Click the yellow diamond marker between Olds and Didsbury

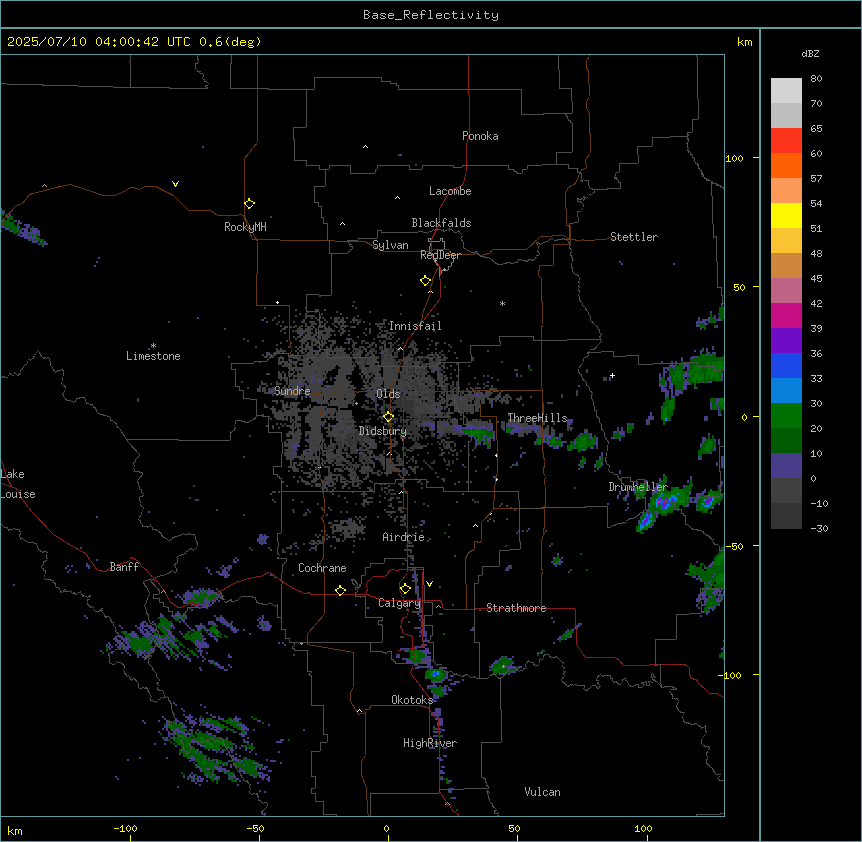[389, 417]
